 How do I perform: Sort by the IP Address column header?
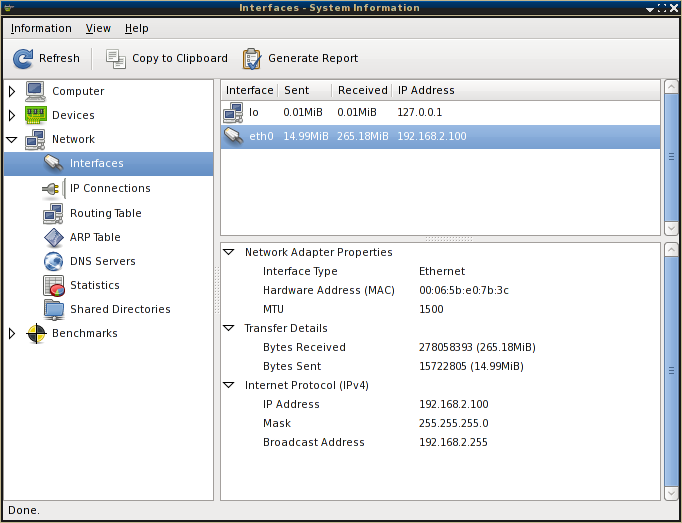tap(526, 91)
